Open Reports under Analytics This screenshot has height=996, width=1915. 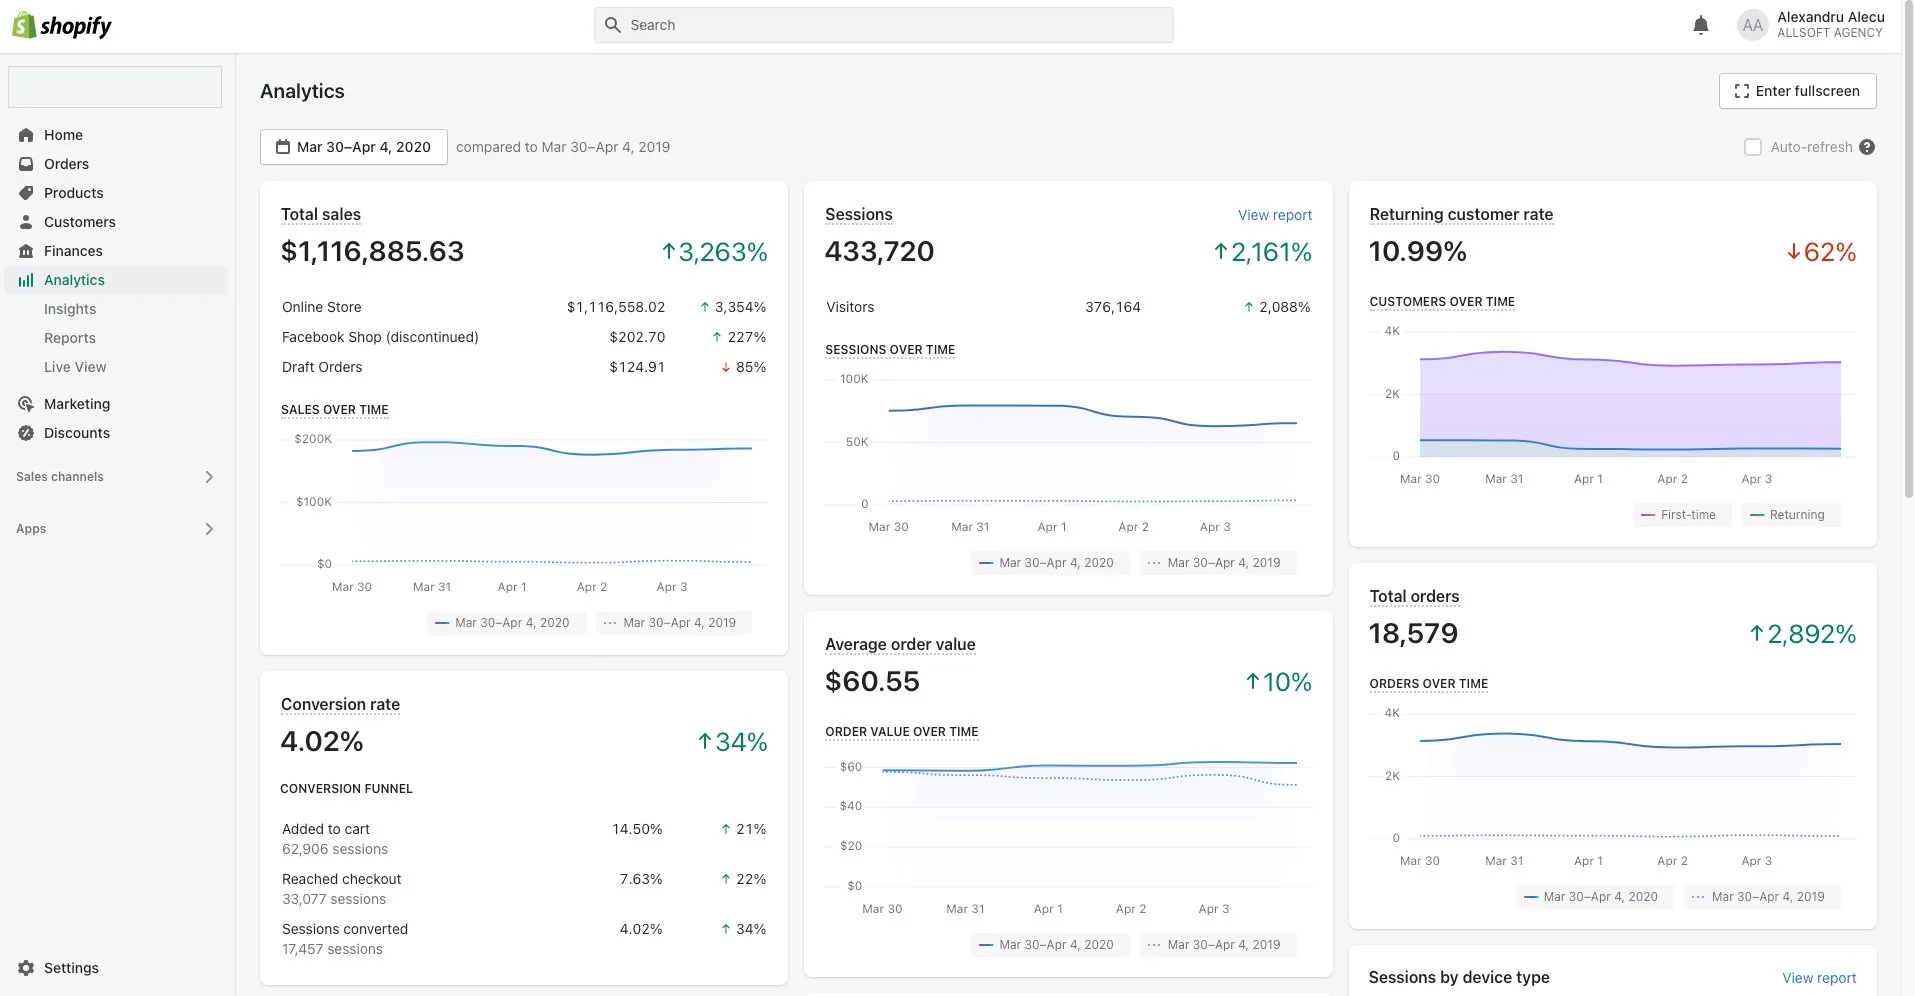(70, 338)
